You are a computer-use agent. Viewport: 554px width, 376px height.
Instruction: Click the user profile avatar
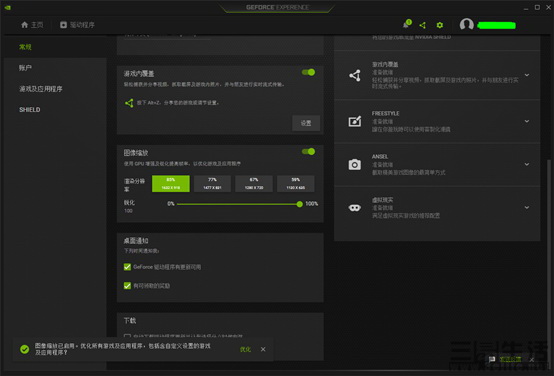pyautogui.click(x=466, y=24)
